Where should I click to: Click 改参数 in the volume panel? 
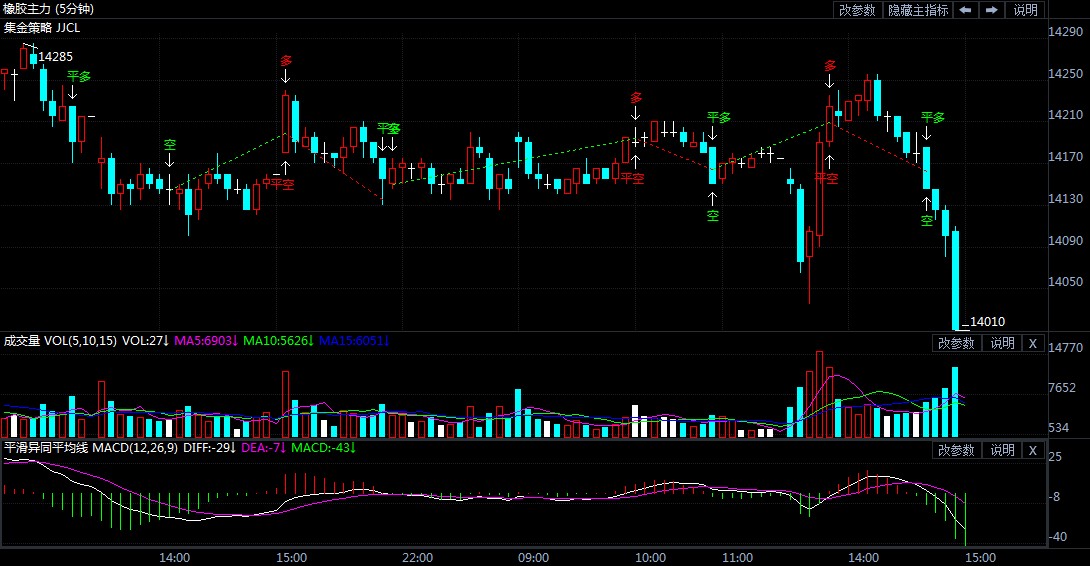pyautogui.click(x=957, y=343)
